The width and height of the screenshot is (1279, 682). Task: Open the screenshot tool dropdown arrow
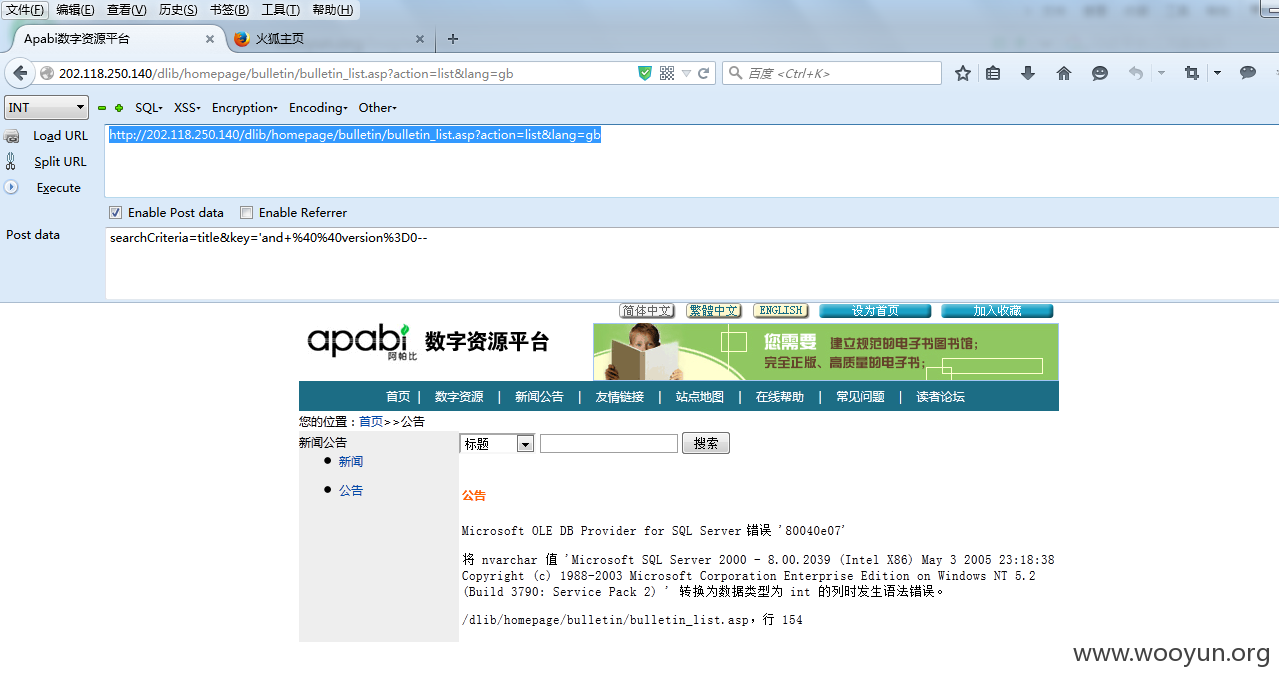point(1217,73)
